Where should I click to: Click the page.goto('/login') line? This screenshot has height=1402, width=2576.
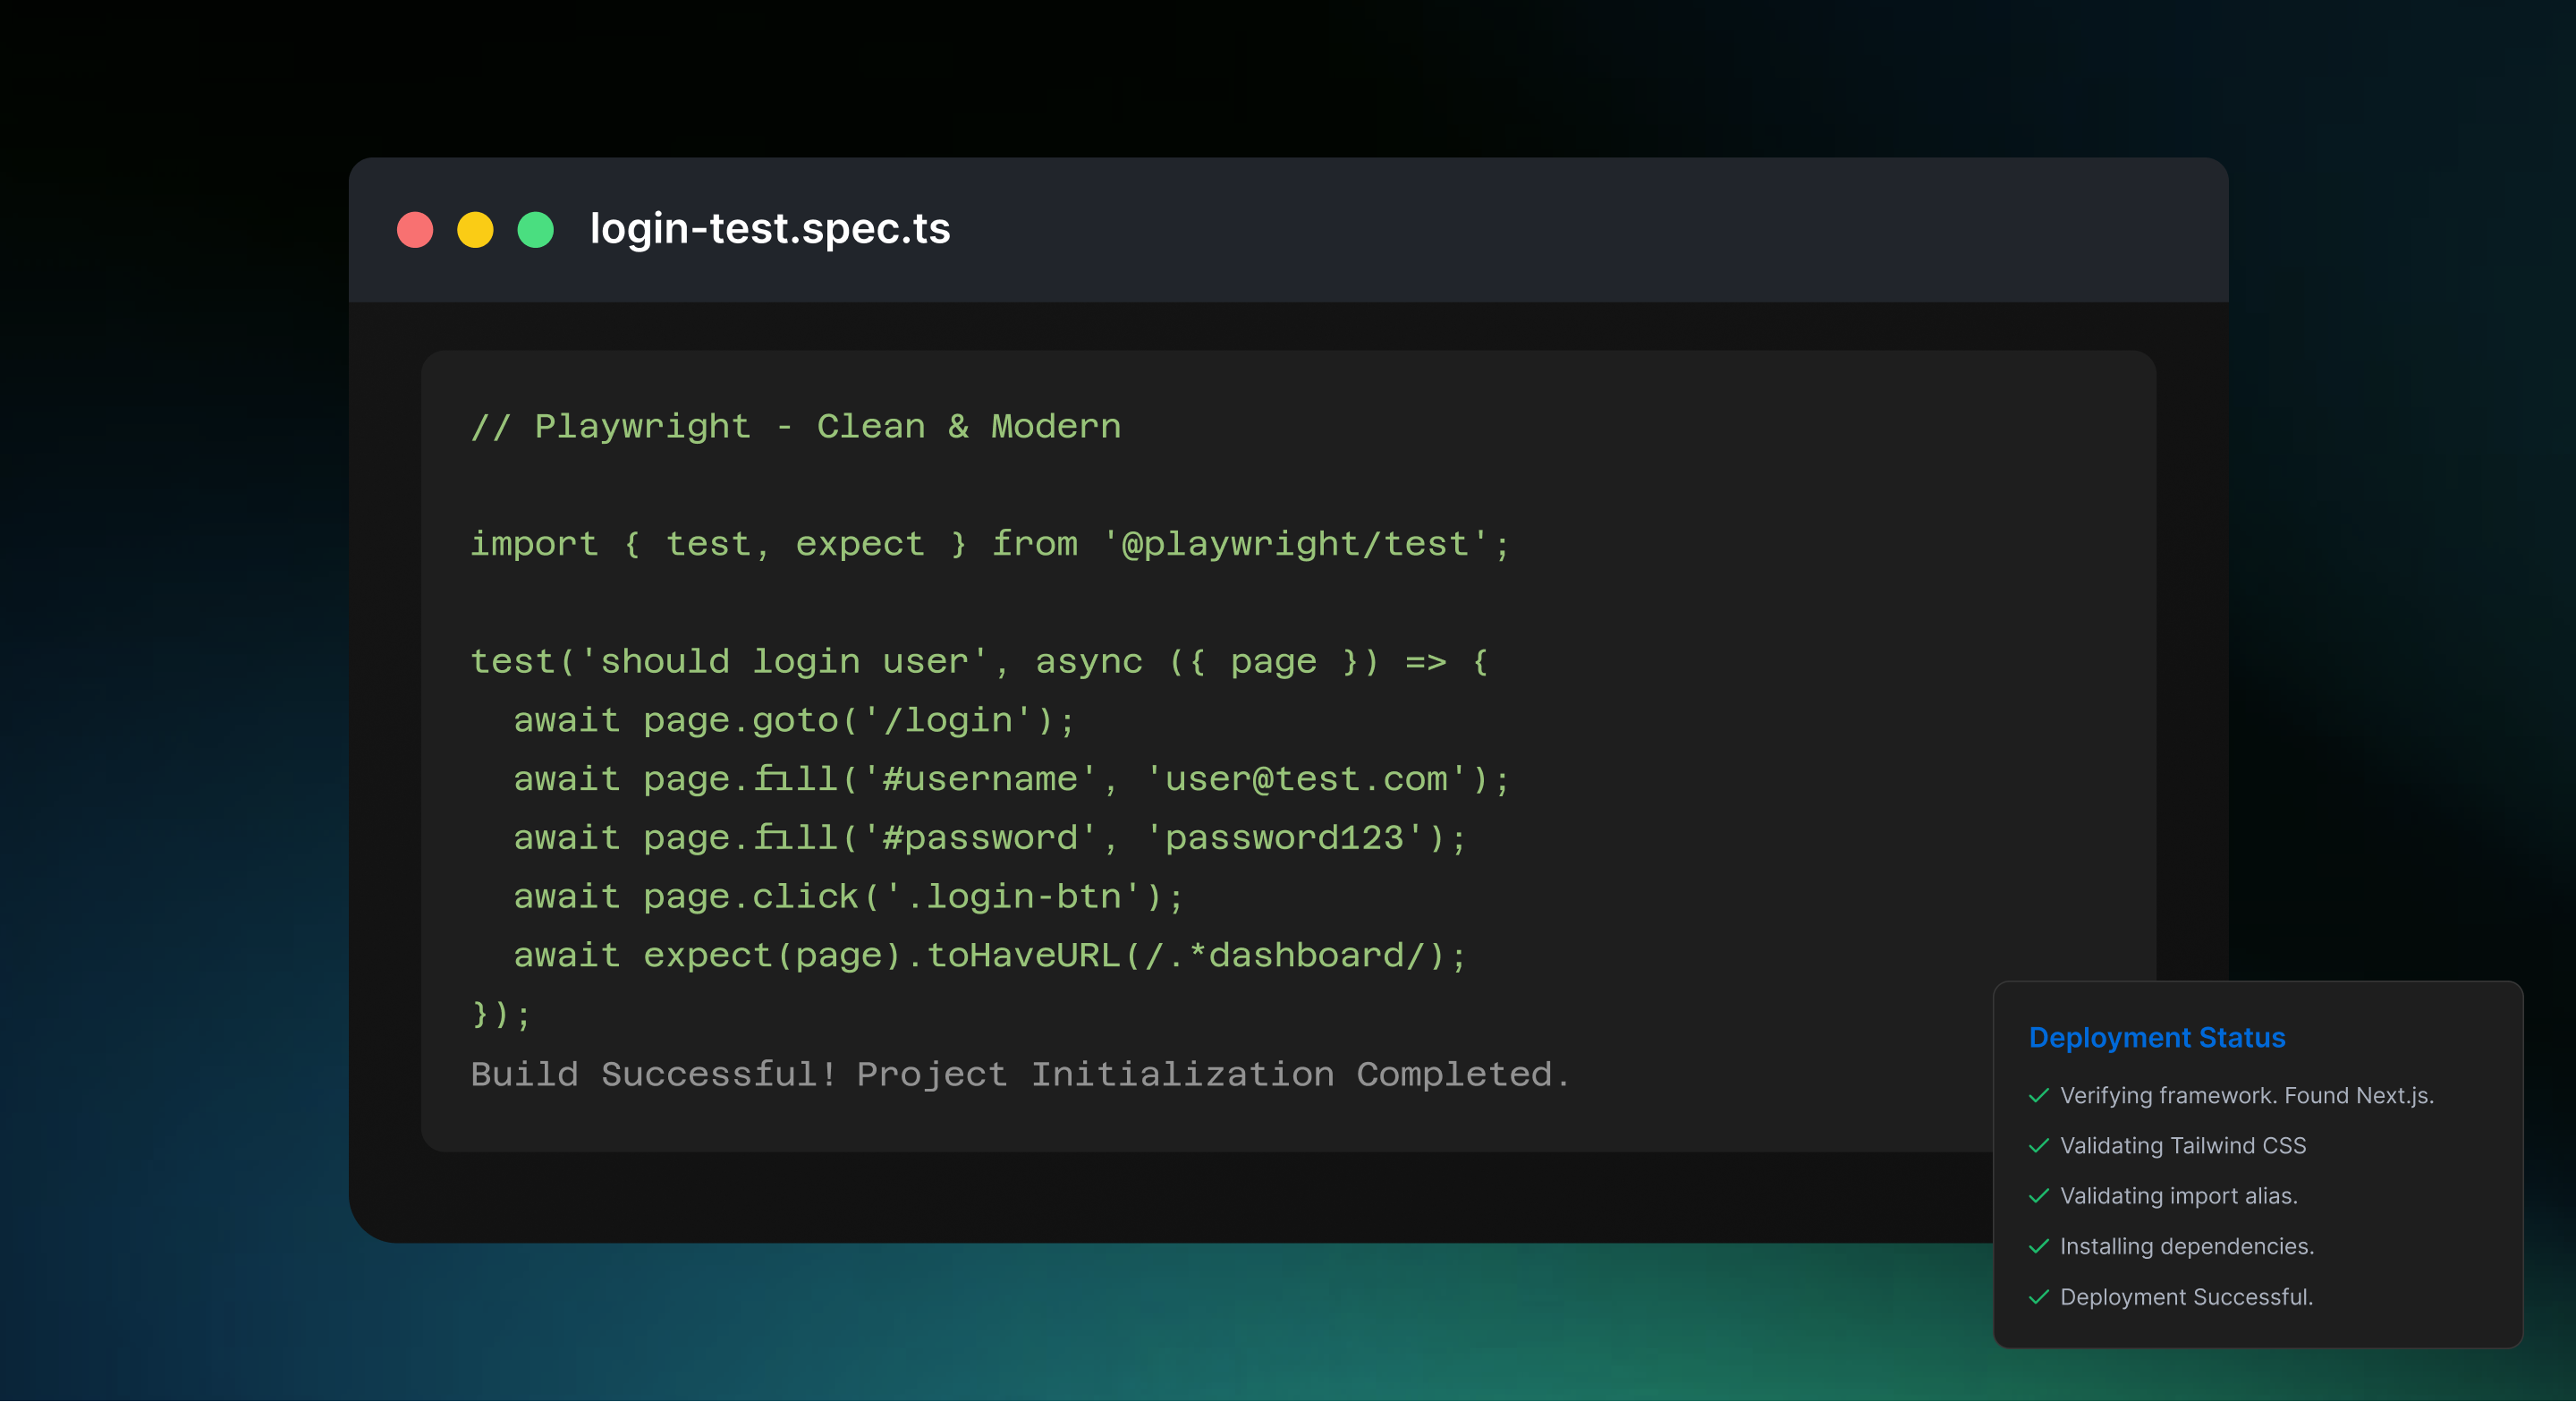(794, 720)
